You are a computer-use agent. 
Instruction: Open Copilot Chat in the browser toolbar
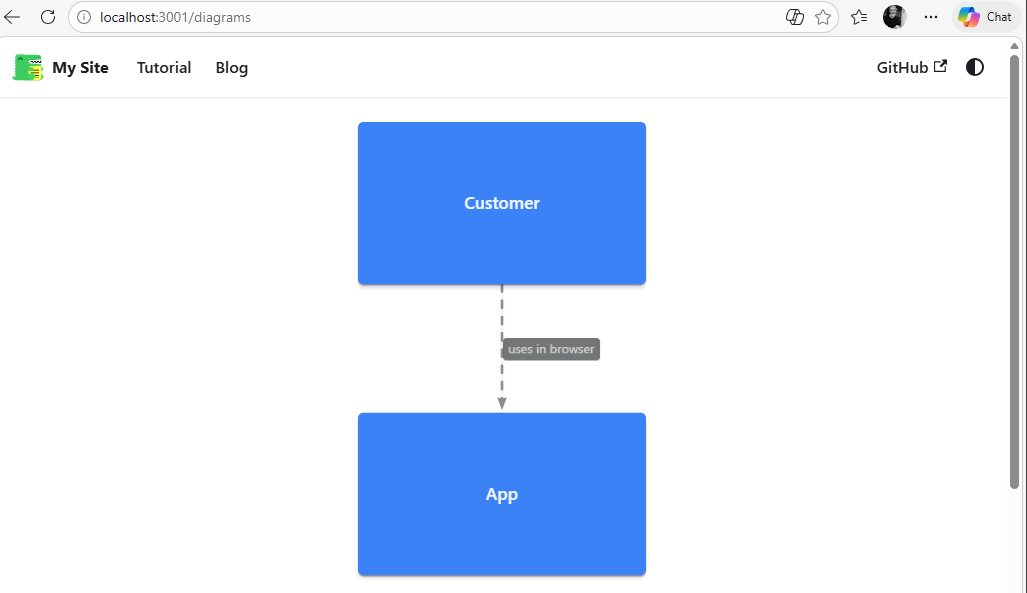click(985, 17)
